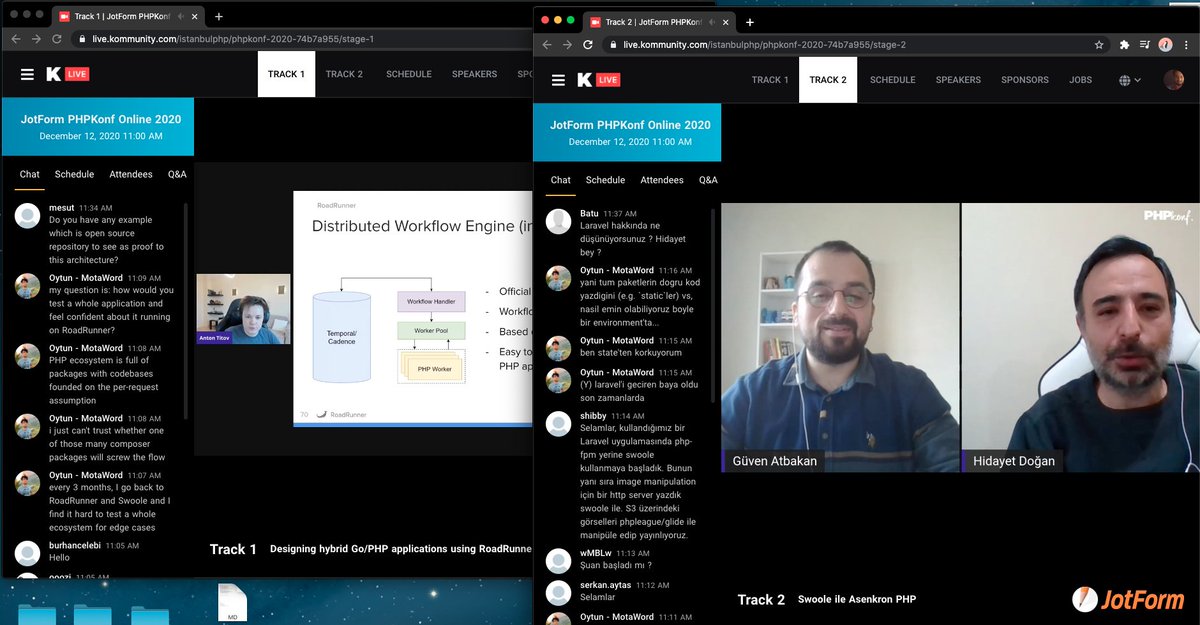The image size is (1200, 625).
Task: Go back in Track 2 browser window
Action: click(545, 44)
